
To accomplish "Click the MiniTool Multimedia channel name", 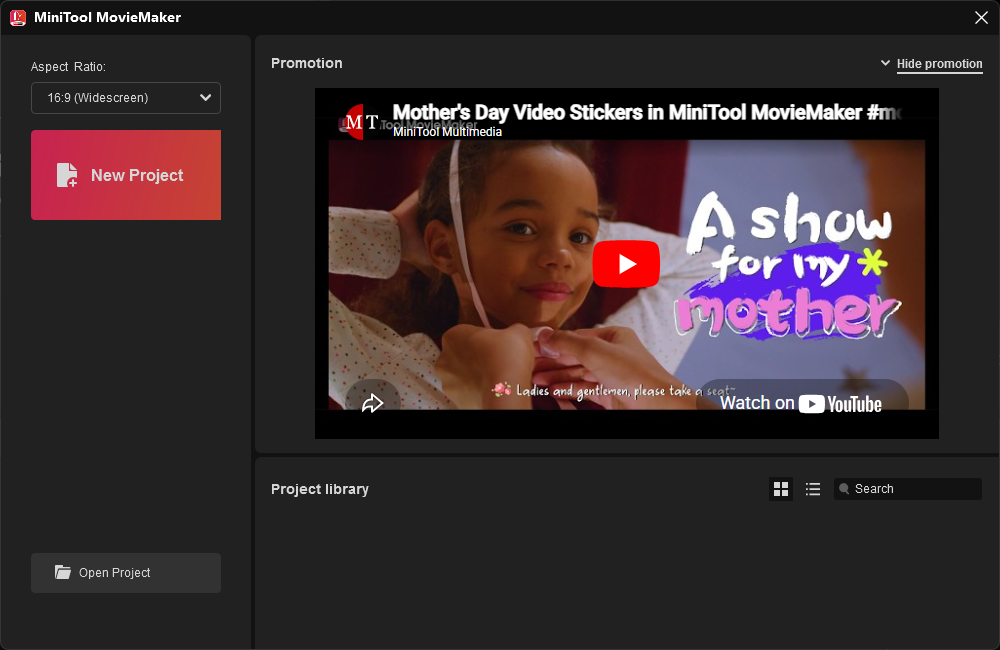I will [447, 132].
